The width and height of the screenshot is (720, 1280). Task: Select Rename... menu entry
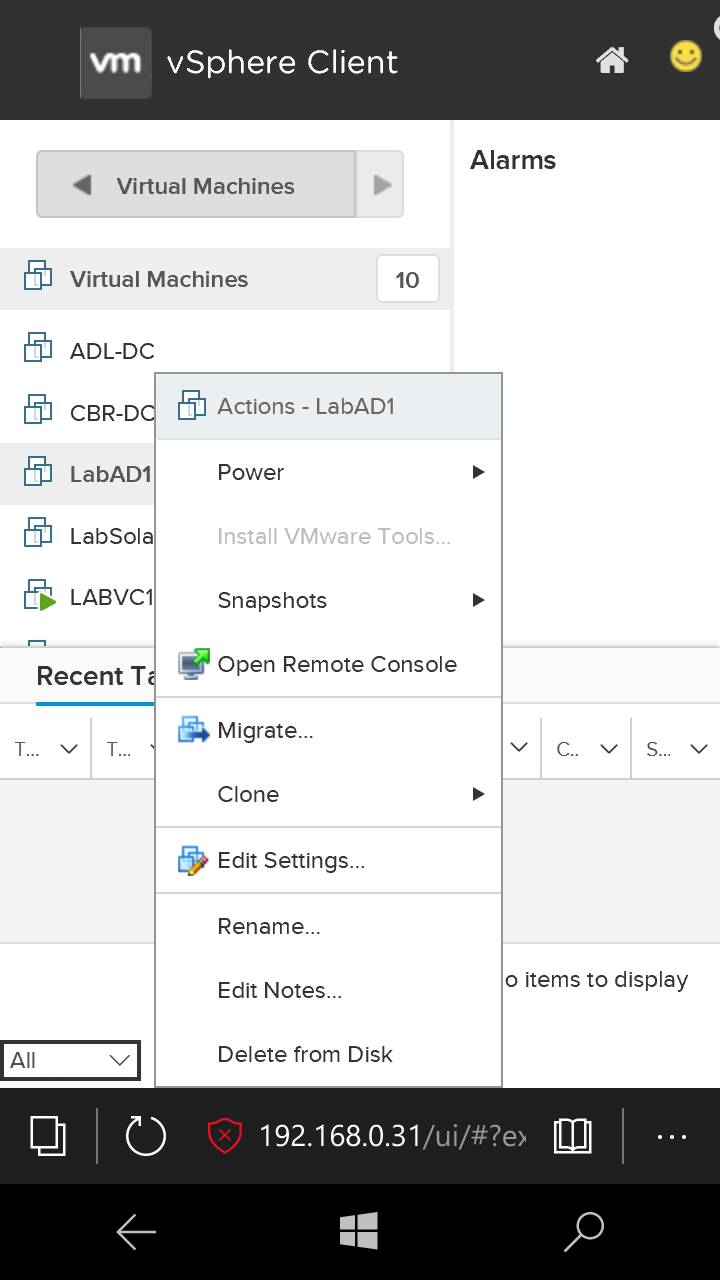click(329, 927)
